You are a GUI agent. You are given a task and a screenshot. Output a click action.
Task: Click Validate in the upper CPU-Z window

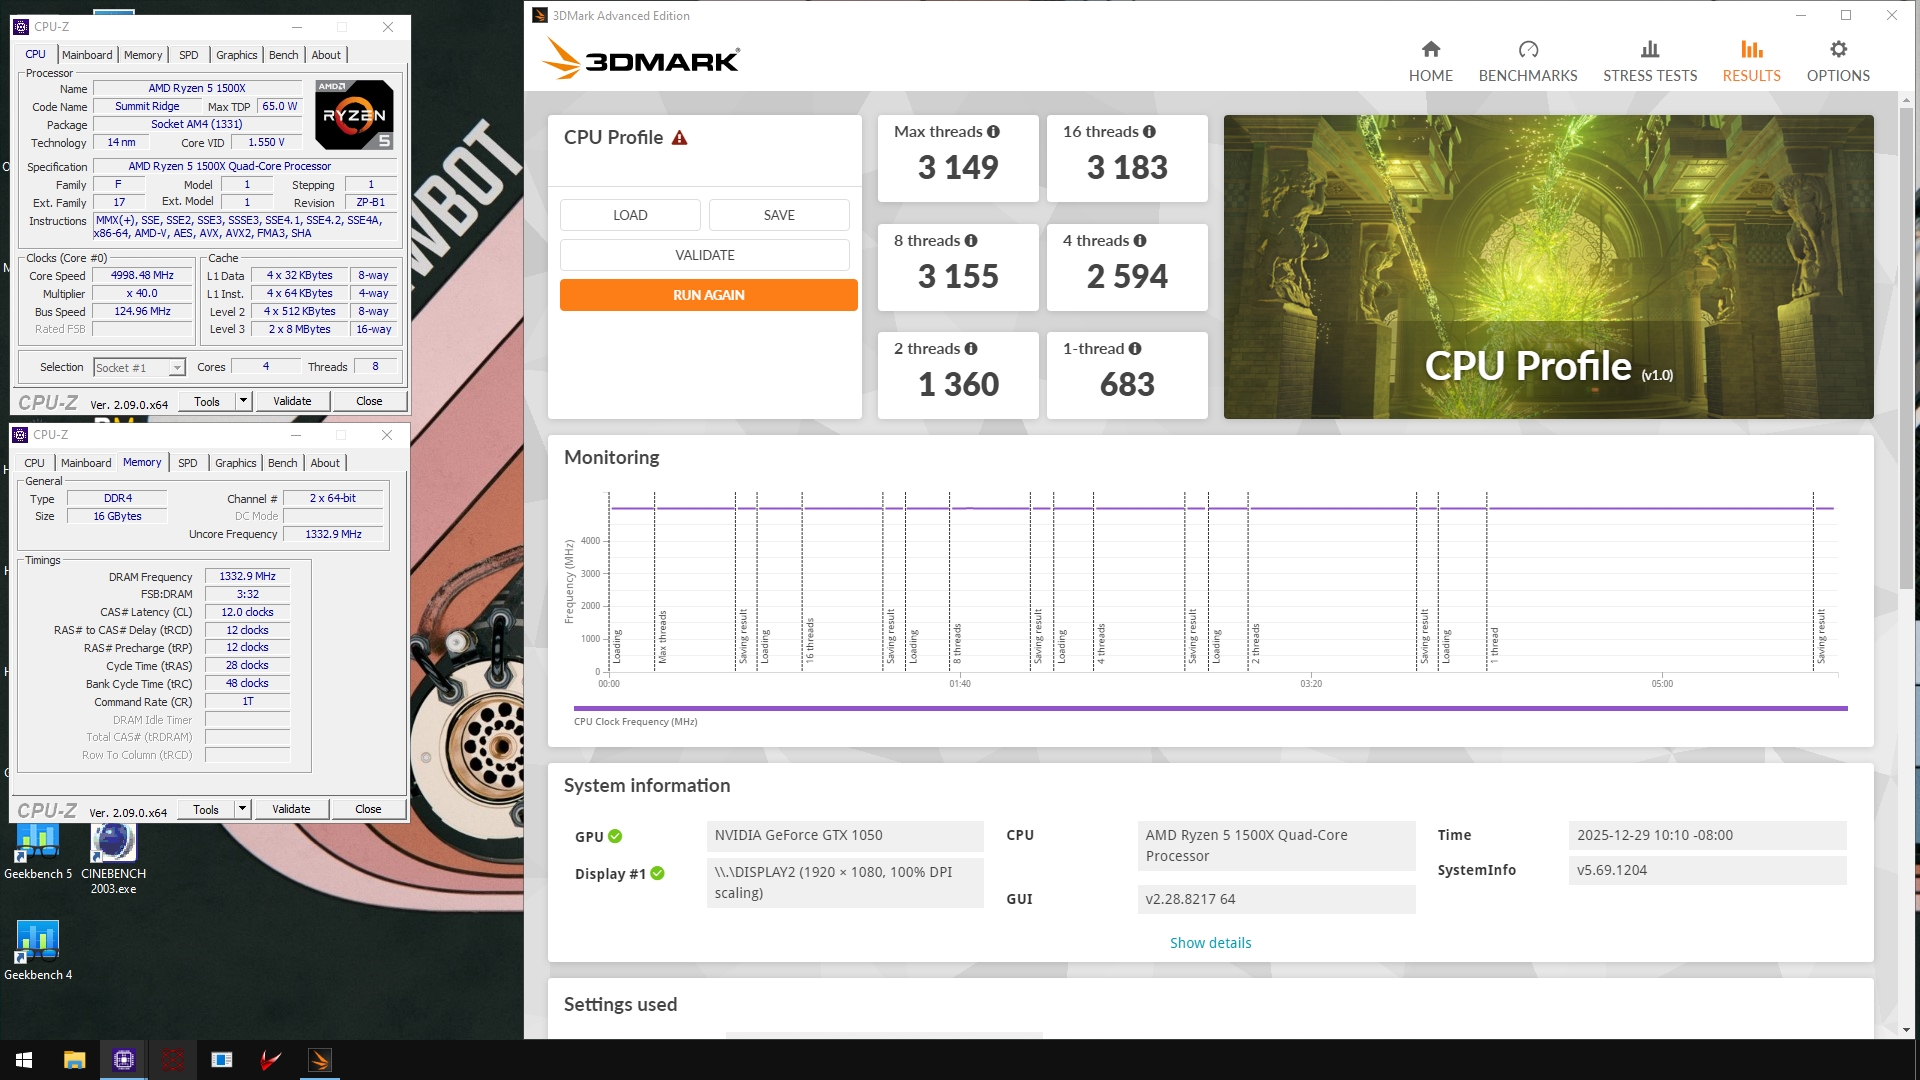coord(292,401)
